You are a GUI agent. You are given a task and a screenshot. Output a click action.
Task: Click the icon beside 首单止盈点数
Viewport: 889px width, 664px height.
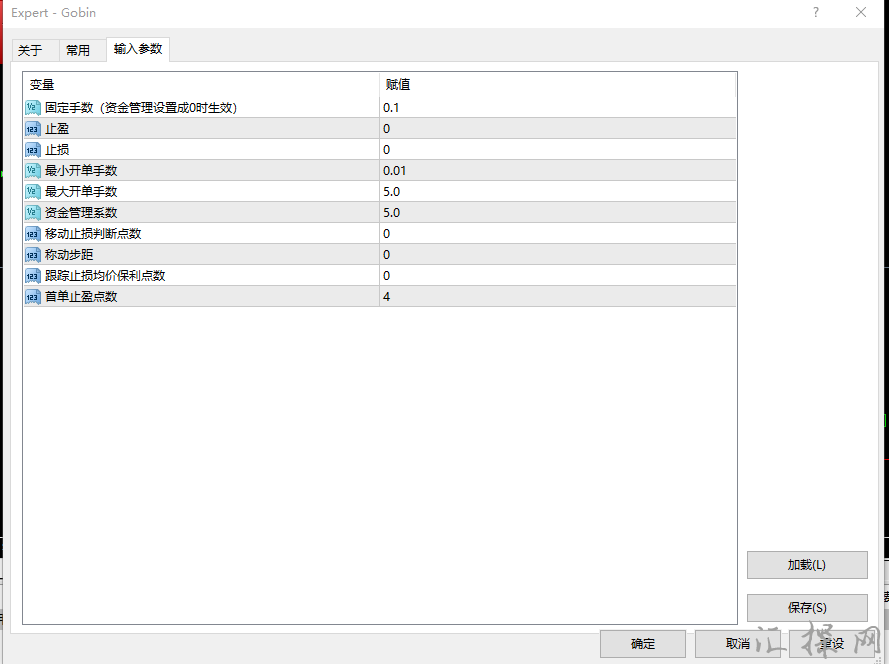tap(32, 297)
